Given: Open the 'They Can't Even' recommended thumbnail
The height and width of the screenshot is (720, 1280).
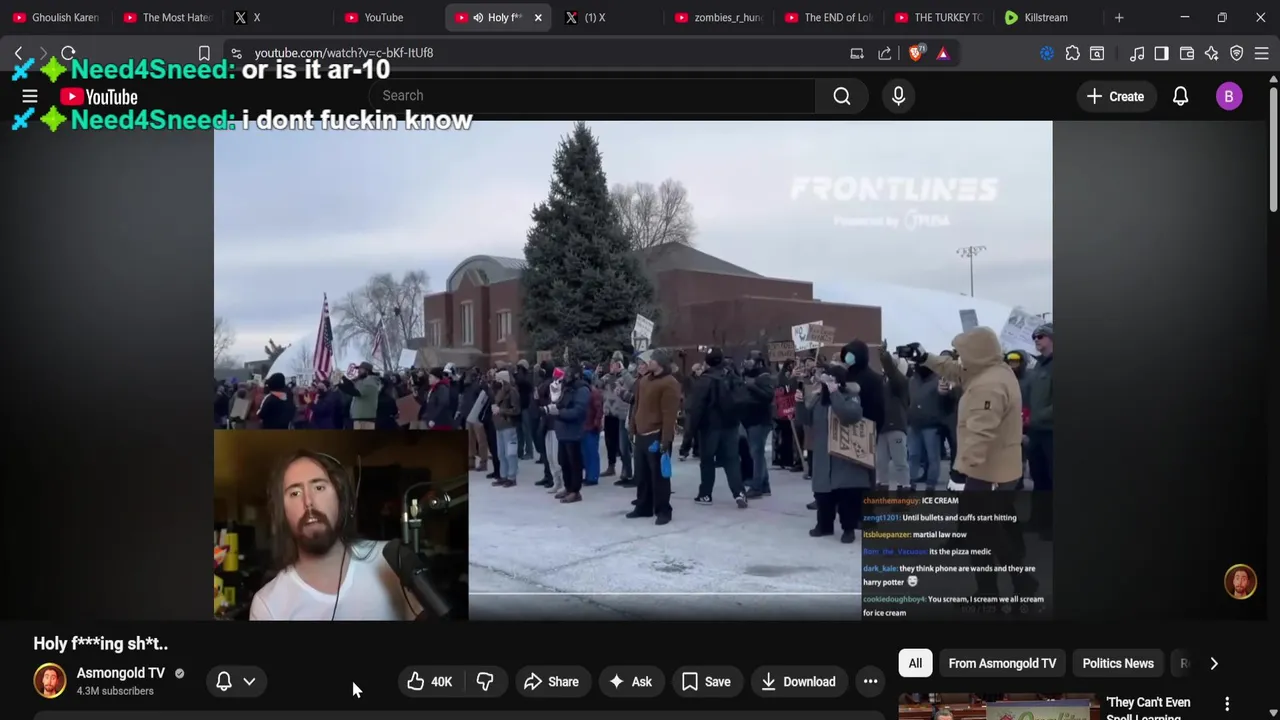Looking at the screenshot, I should [x=997, y=707].
